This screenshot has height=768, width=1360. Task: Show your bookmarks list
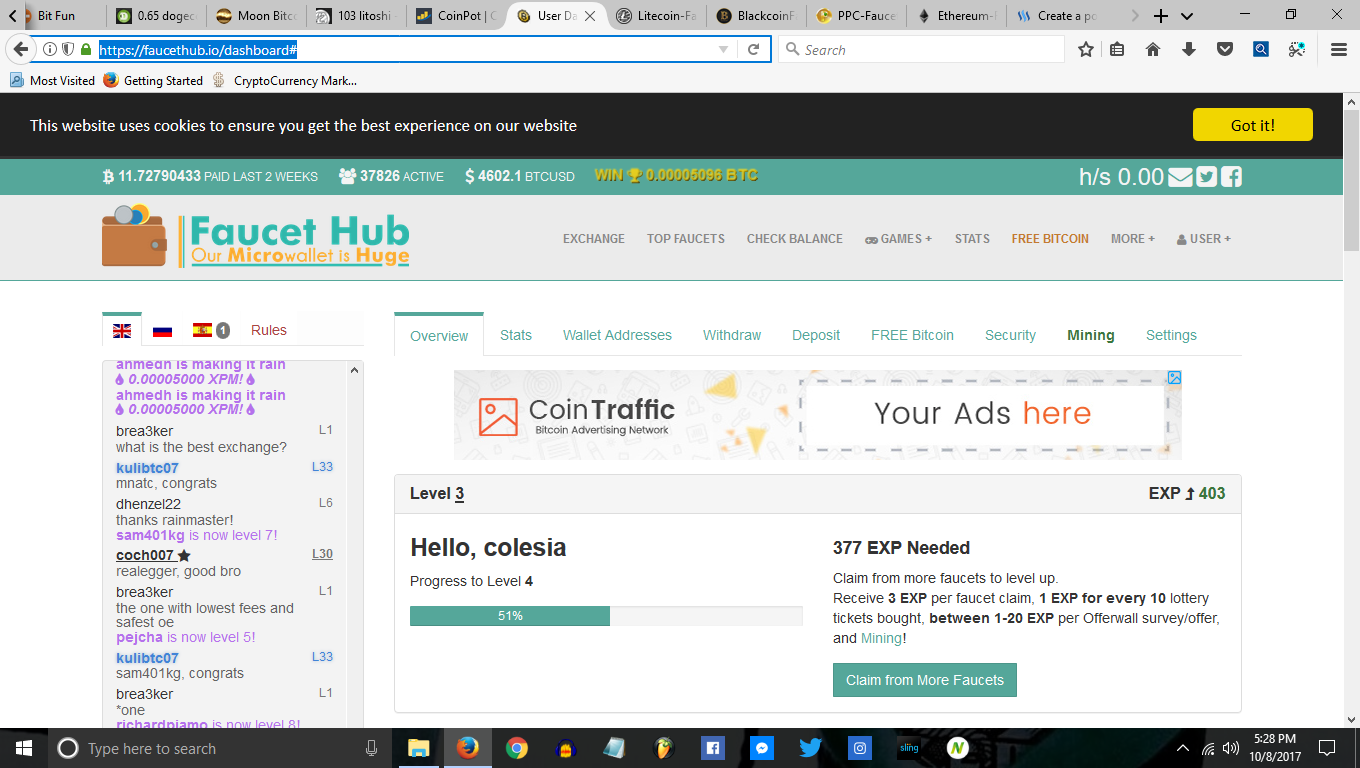coord(1118,49)
